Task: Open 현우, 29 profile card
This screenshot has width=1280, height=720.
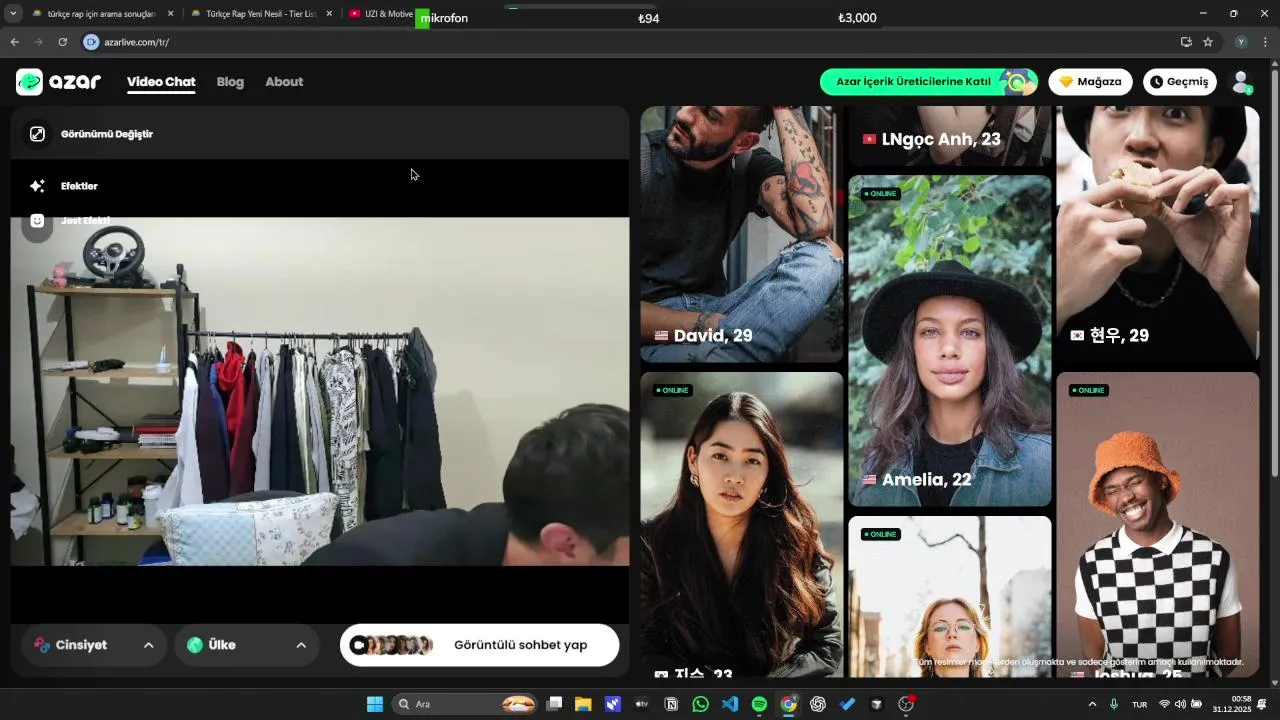Action: coord(1158,234)
